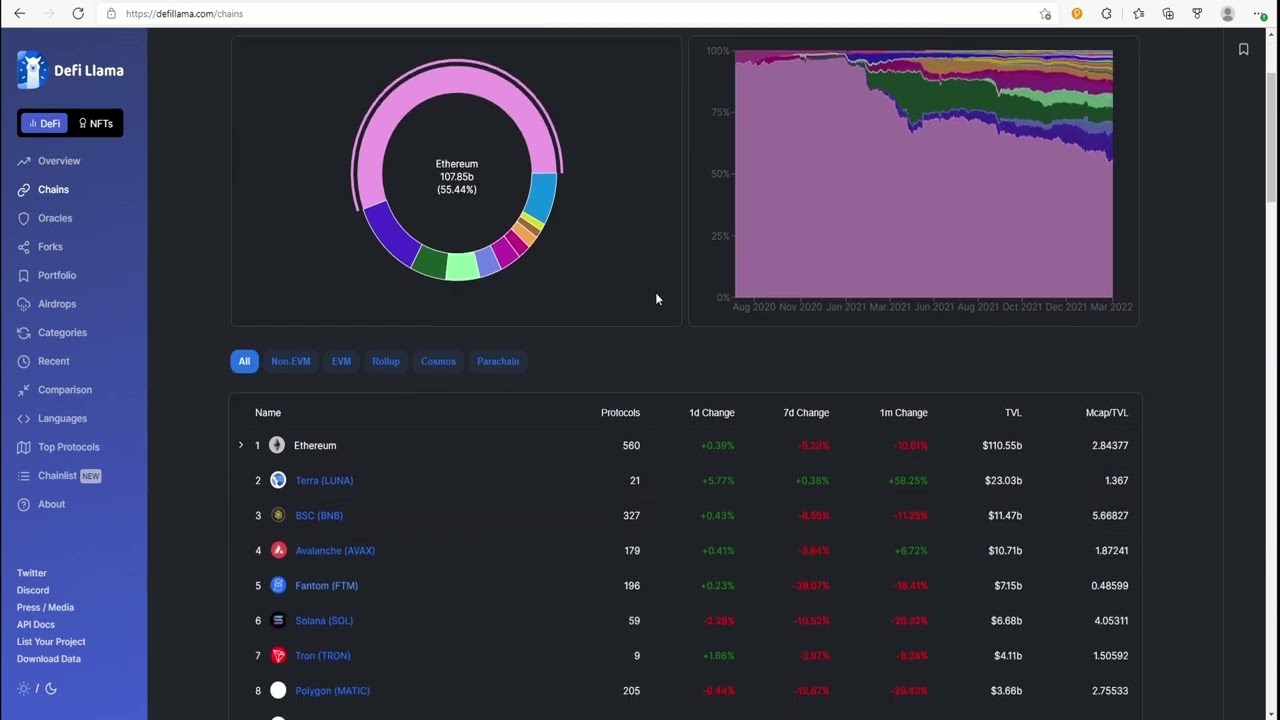Viewport: 1280px width, 720px height.
Task: Select the Parachain filter tab
Action: click(x=498, y=361)
